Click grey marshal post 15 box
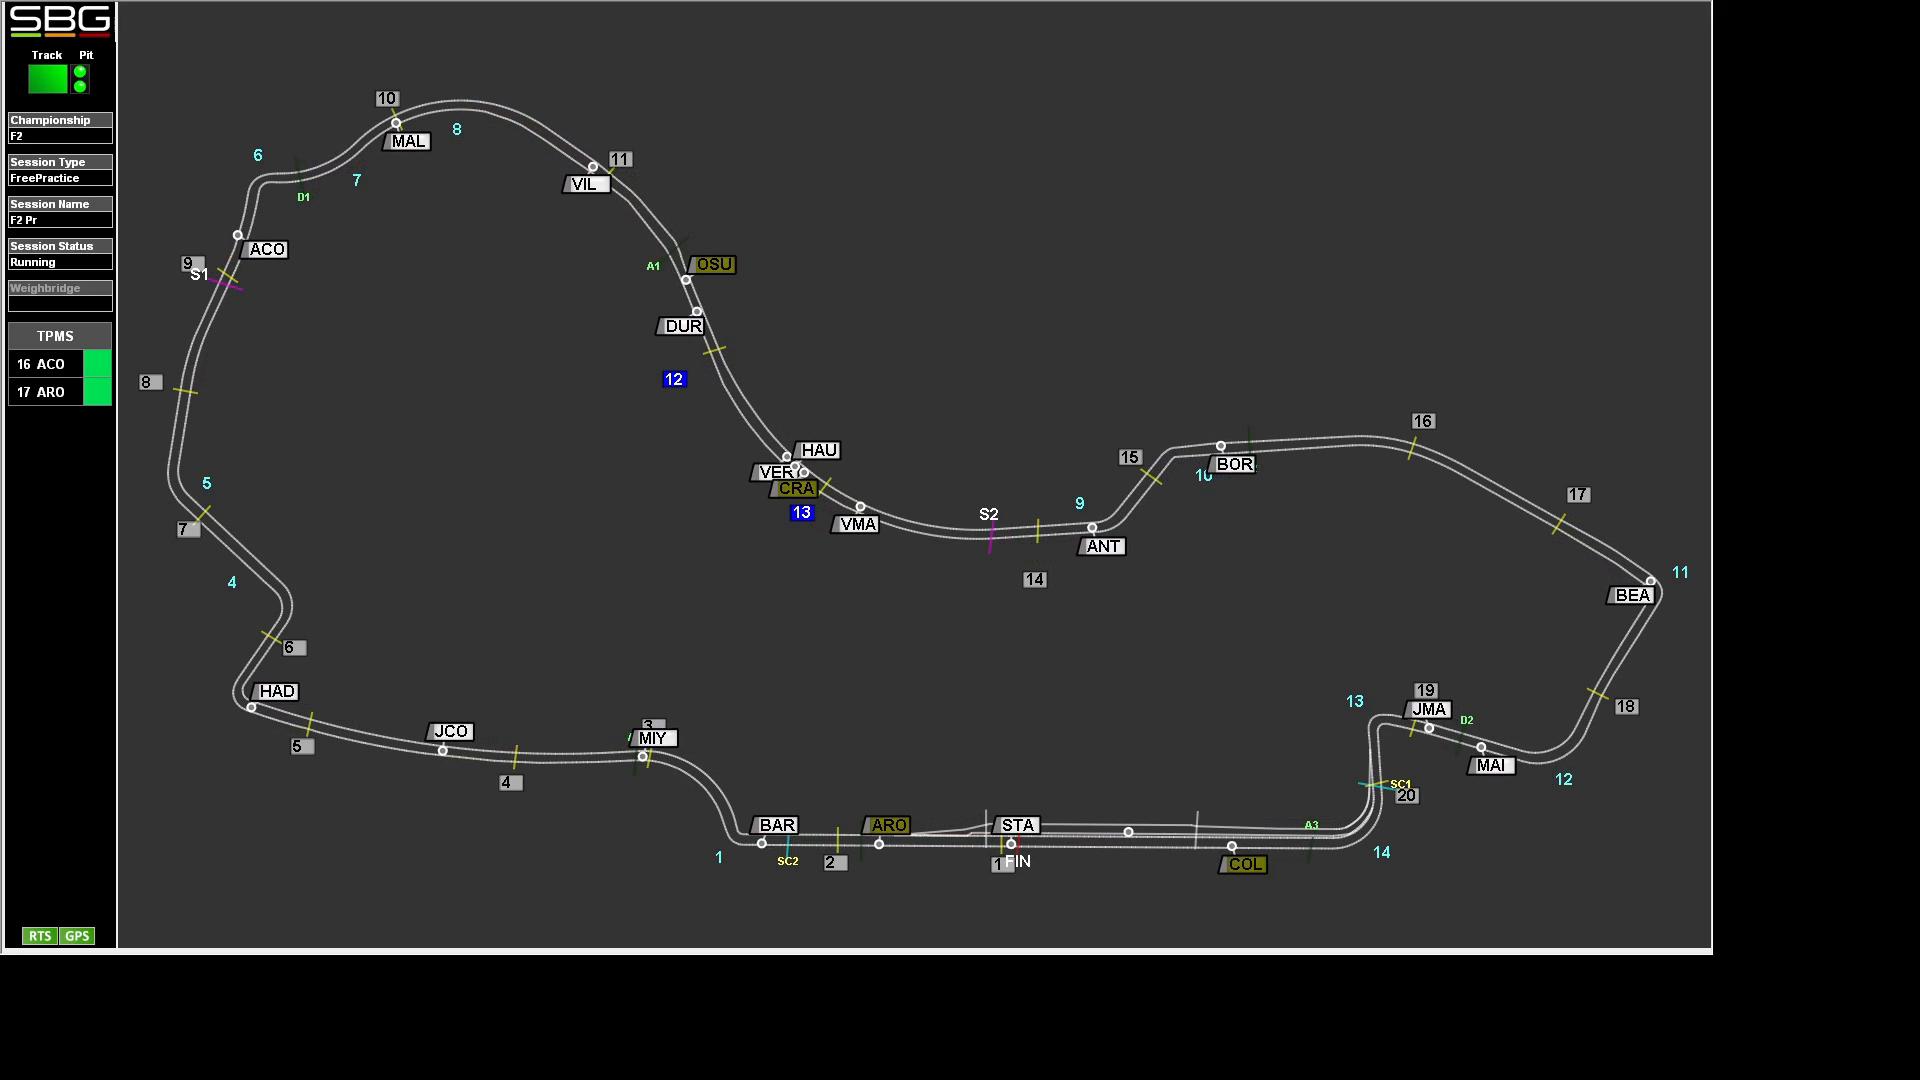This screenshot has width=1920, height=1080. tap(1130, 457)
